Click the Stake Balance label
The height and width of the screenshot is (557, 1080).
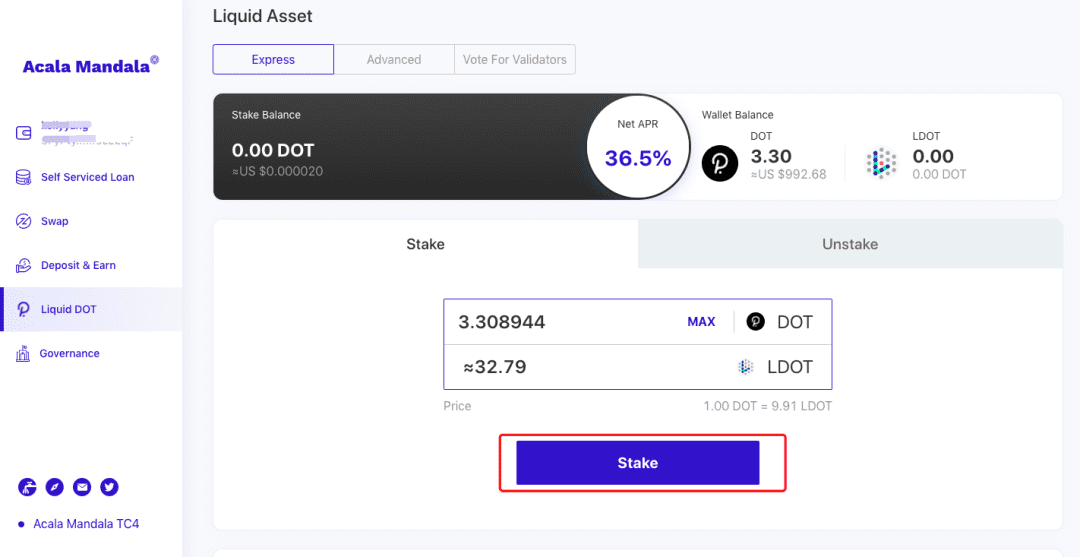pyautogui.click(x=266, y=115)
